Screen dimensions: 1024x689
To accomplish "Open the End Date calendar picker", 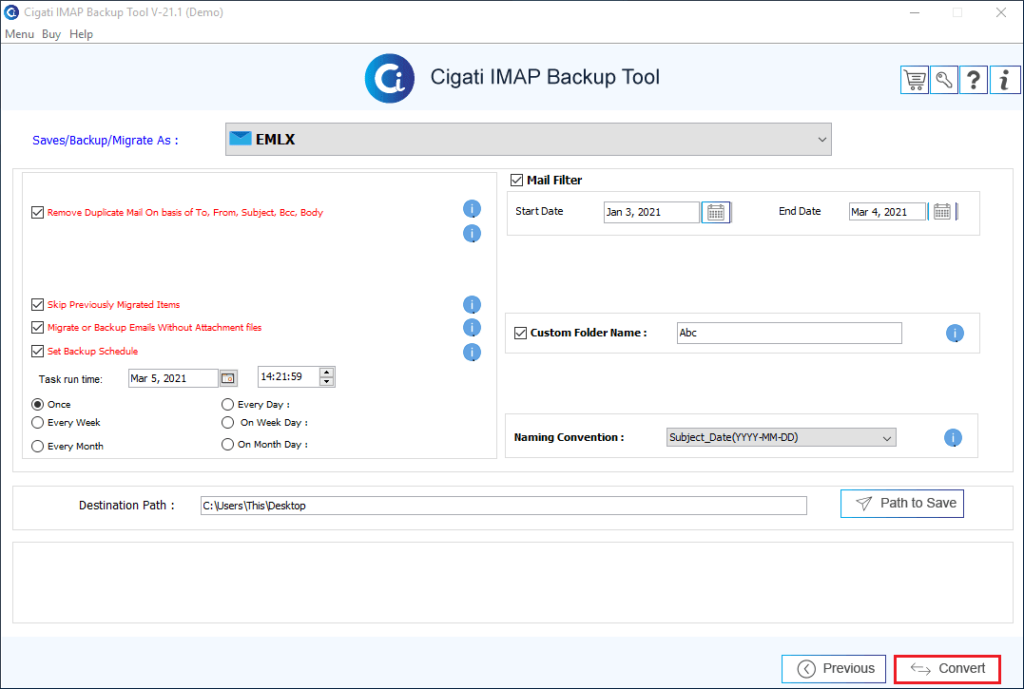I will tap(942, 212).
